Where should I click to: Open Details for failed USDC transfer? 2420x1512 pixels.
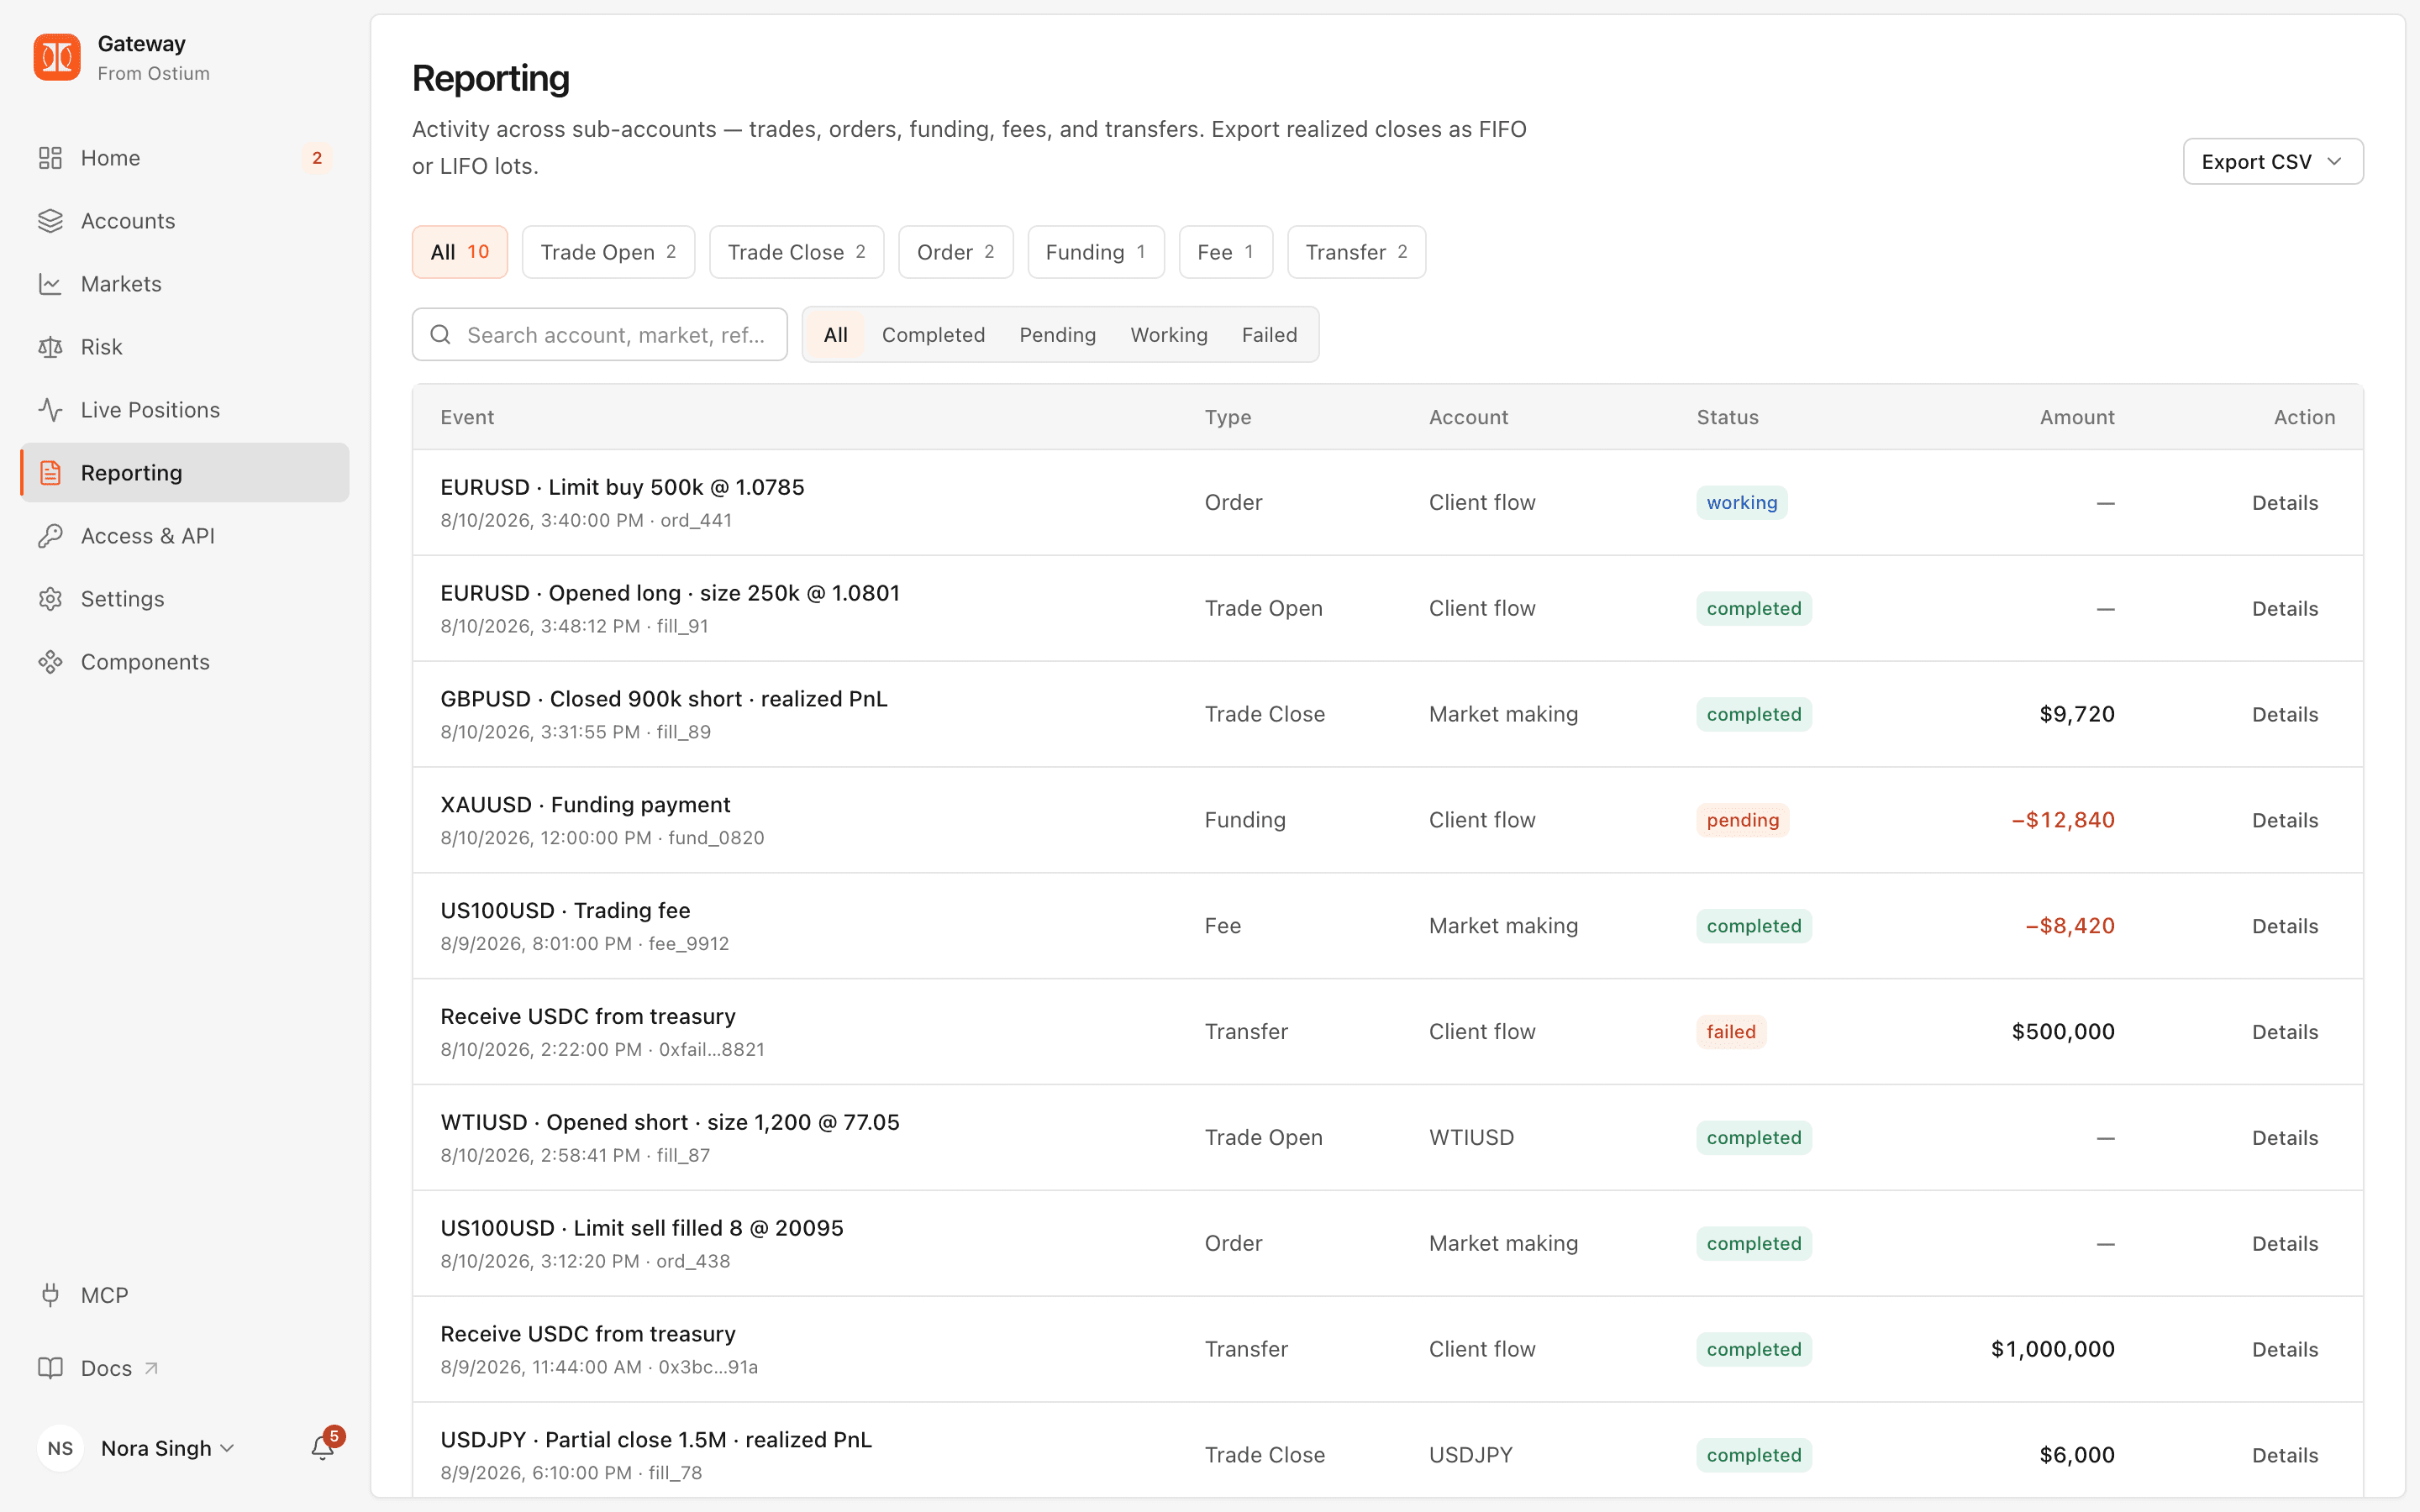2284,1032
